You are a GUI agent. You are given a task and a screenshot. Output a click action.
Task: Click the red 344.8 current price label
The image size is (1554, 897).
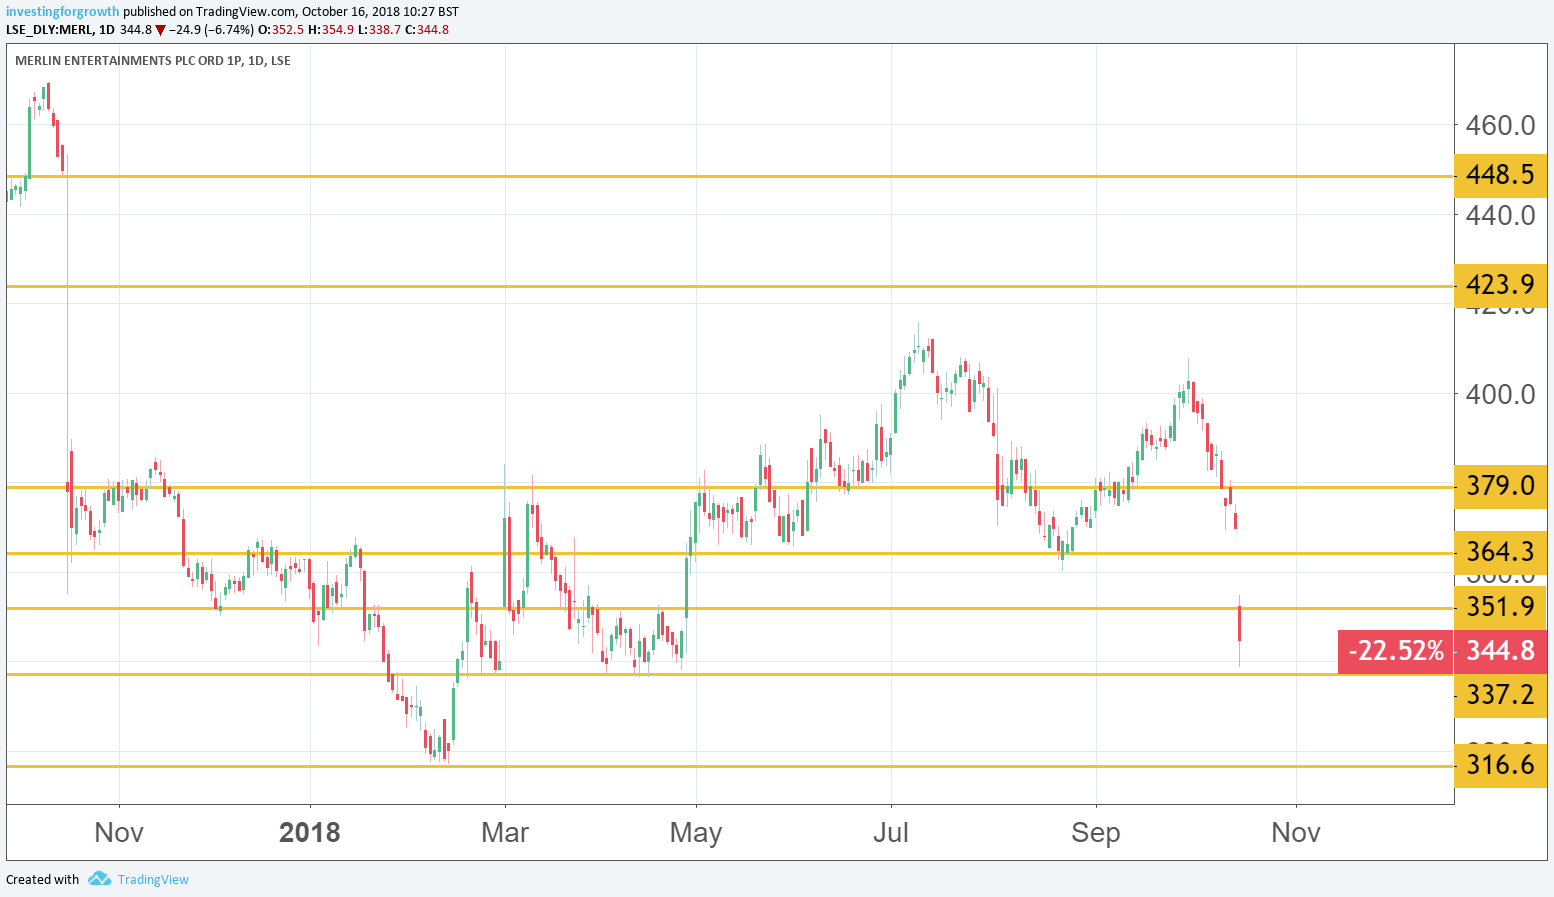click(x=1500, y=651)
